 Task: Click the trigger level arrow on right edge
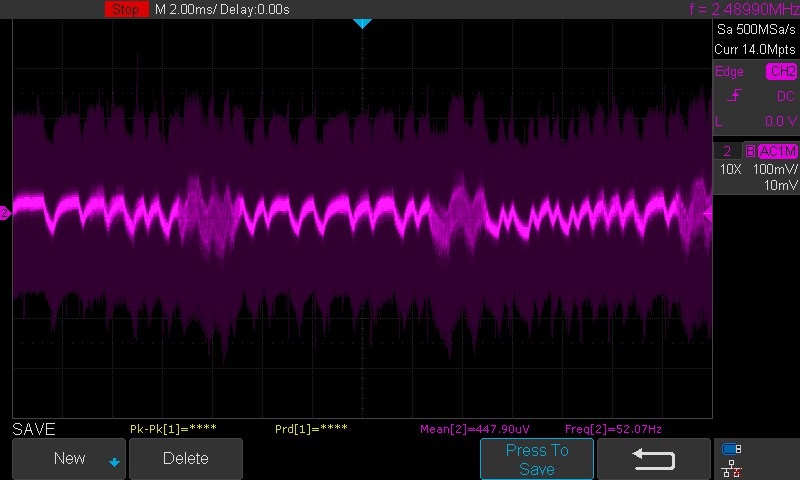(708, 214)
